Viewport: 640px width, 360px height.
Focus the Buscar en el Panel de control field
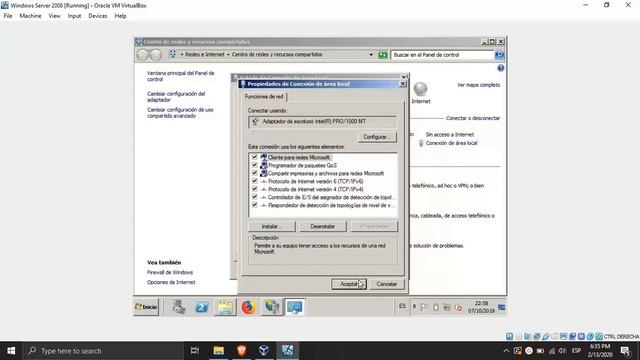(x=442, y=55)
